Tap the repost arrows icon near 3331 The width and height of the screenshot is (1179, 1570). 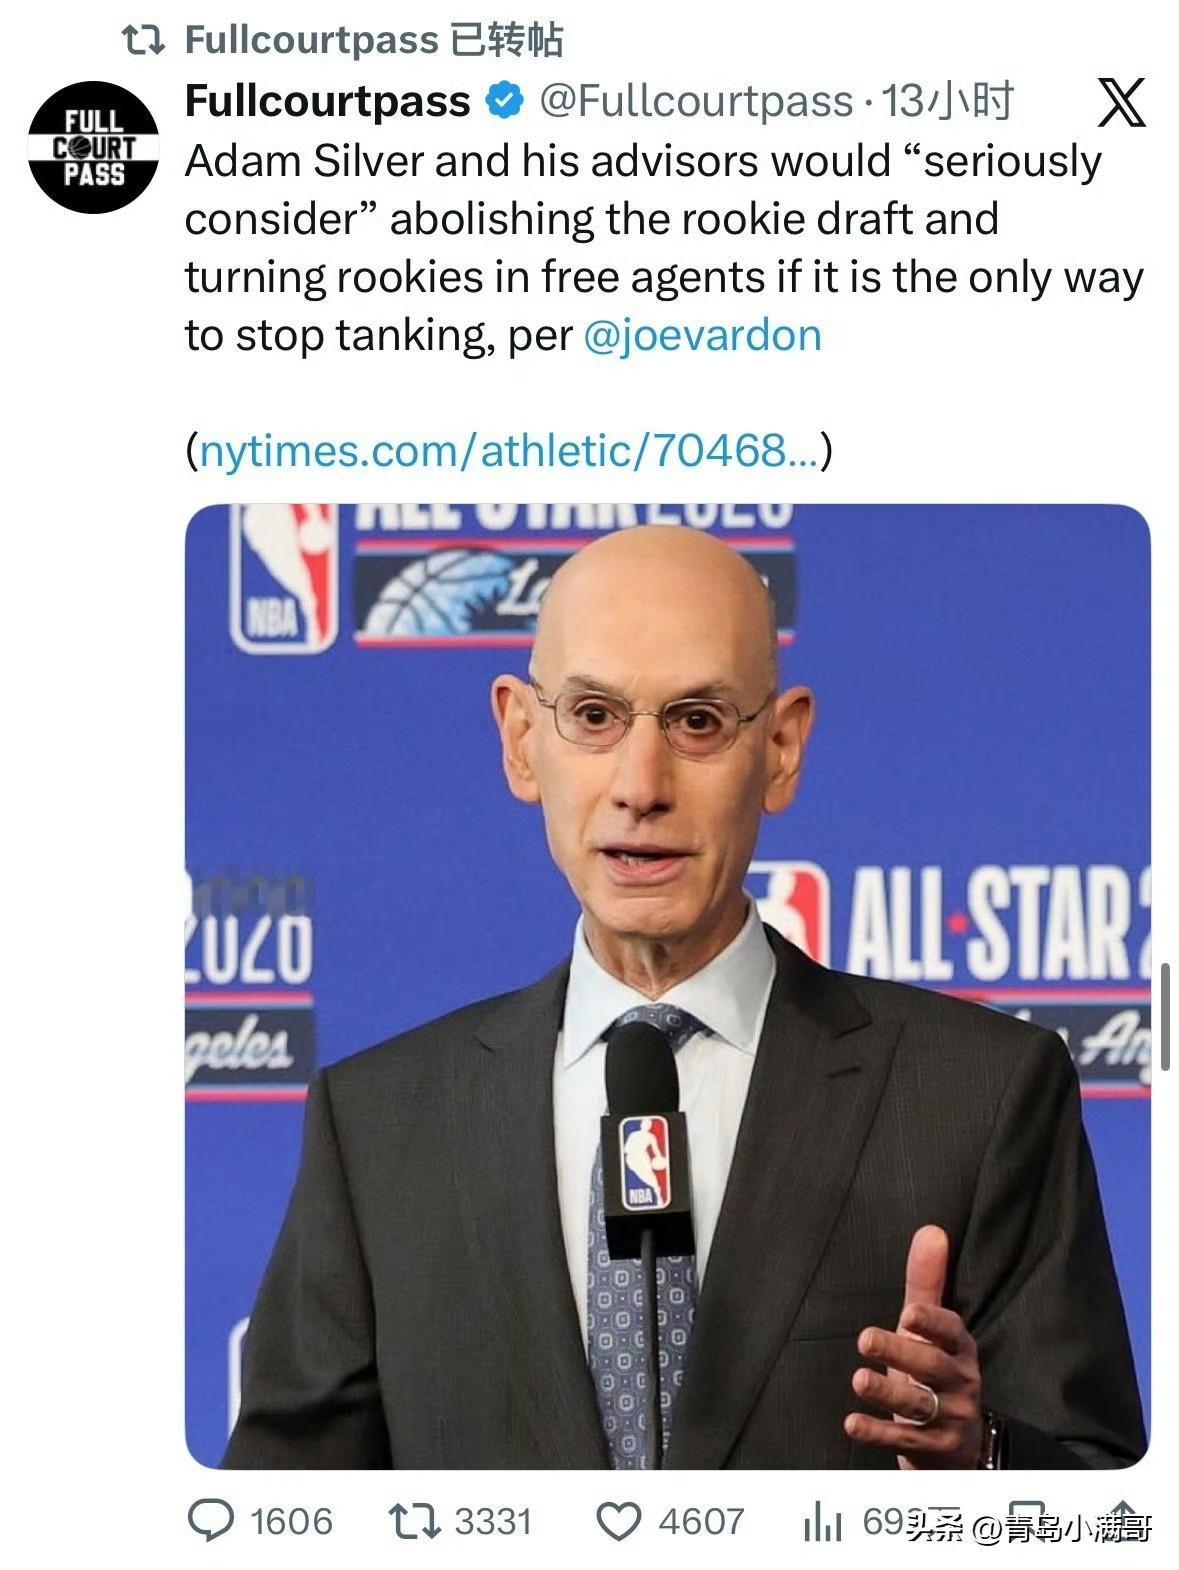click(414, 1521)
